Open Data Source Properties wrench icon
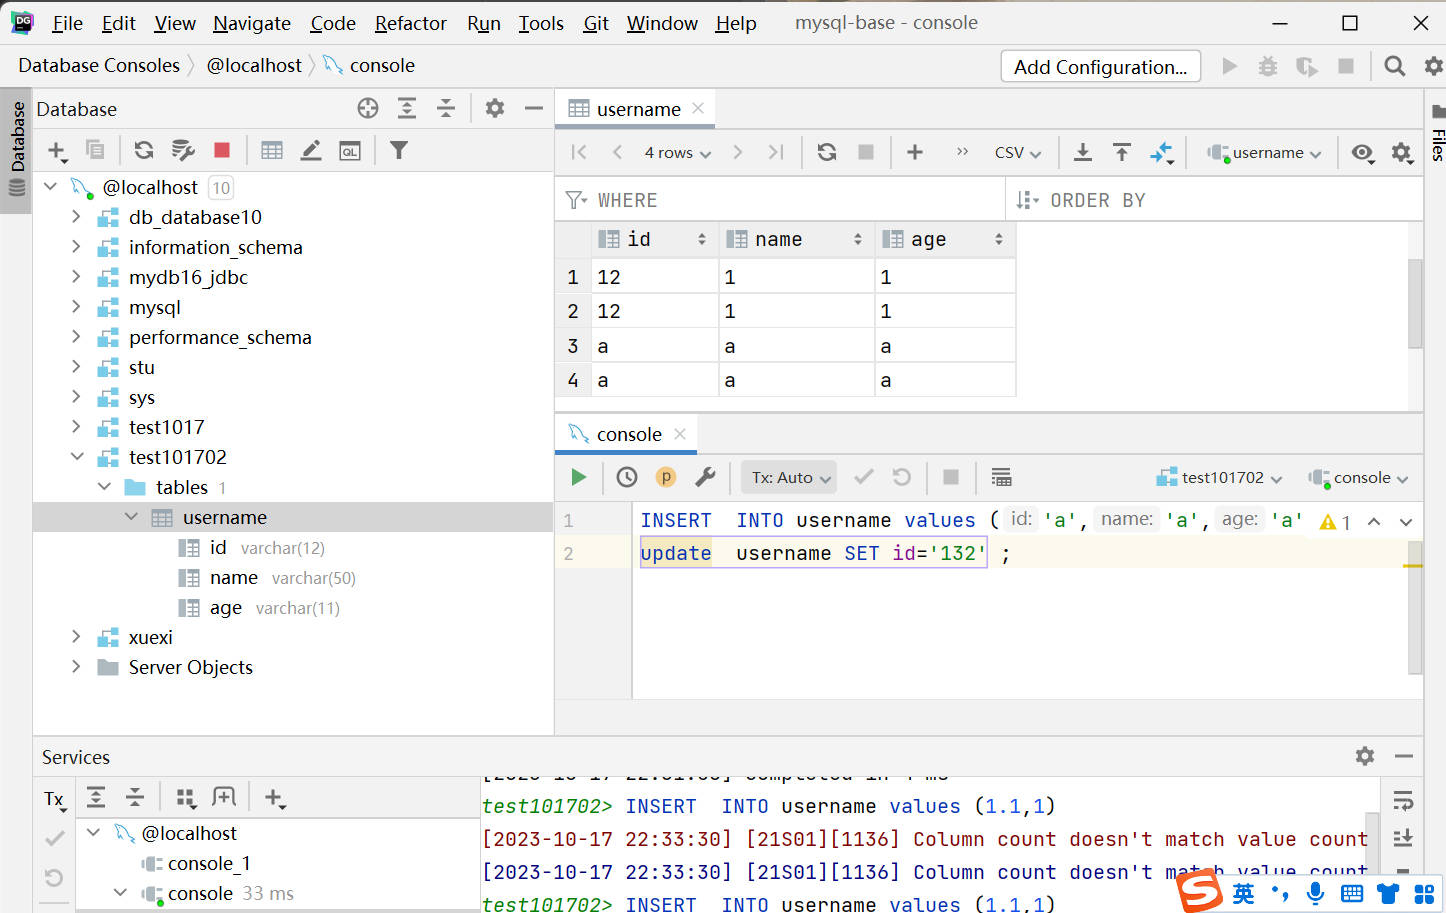Viewport: 1446px width, 913px height. (x=182, y=150)
